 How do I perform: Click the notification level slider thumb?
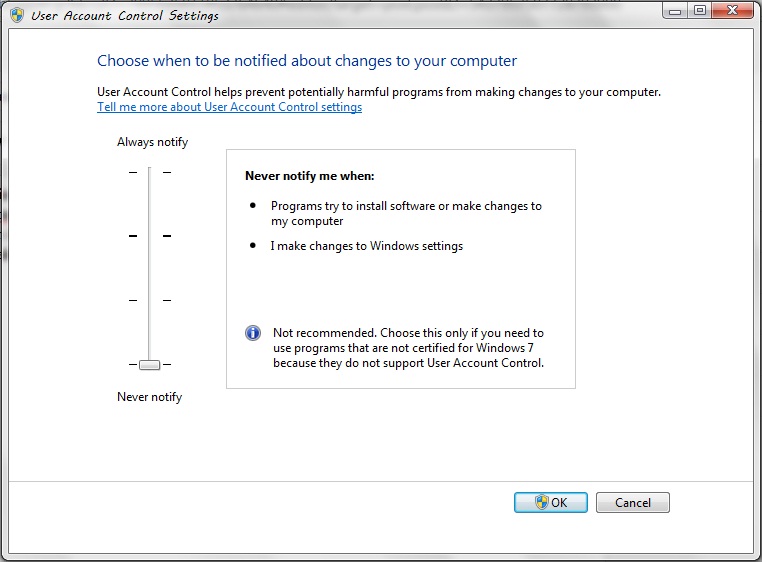(x=149, y=365)
